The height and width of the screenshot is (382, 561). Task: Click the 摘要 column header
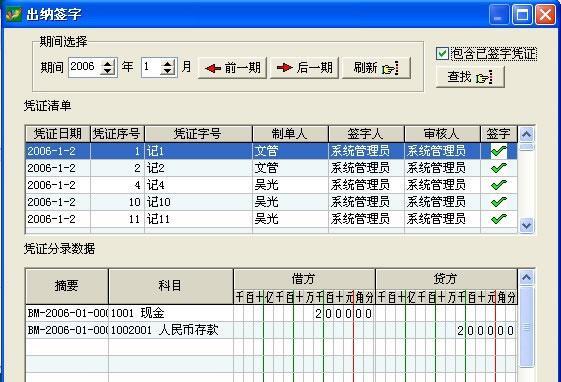tap(67, 286)
